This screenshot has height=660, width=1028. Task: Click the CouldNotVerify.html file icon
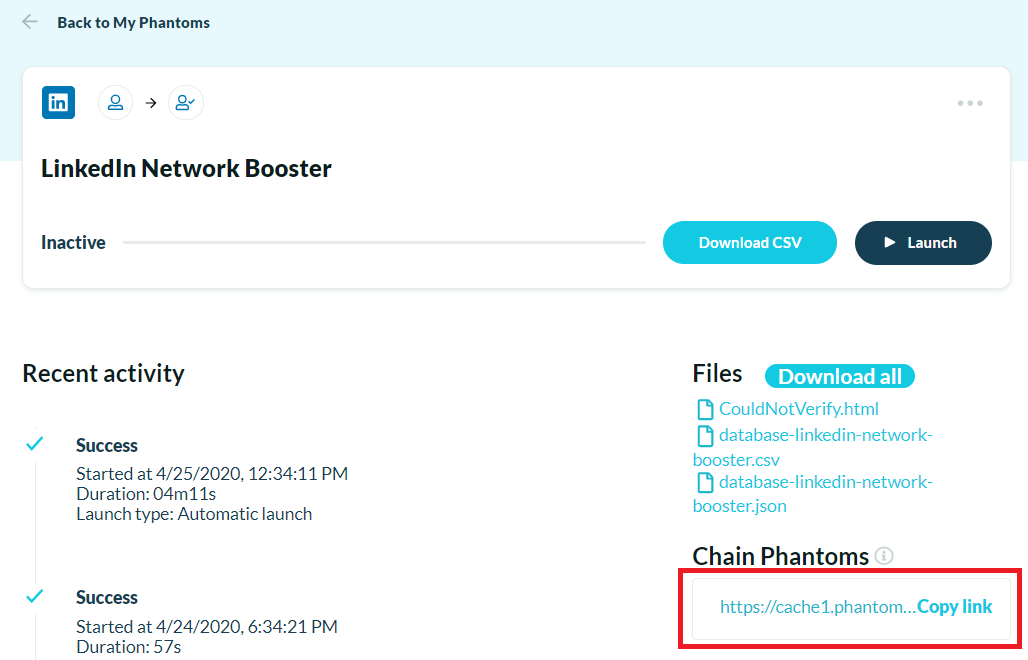(x=705, y=409)
